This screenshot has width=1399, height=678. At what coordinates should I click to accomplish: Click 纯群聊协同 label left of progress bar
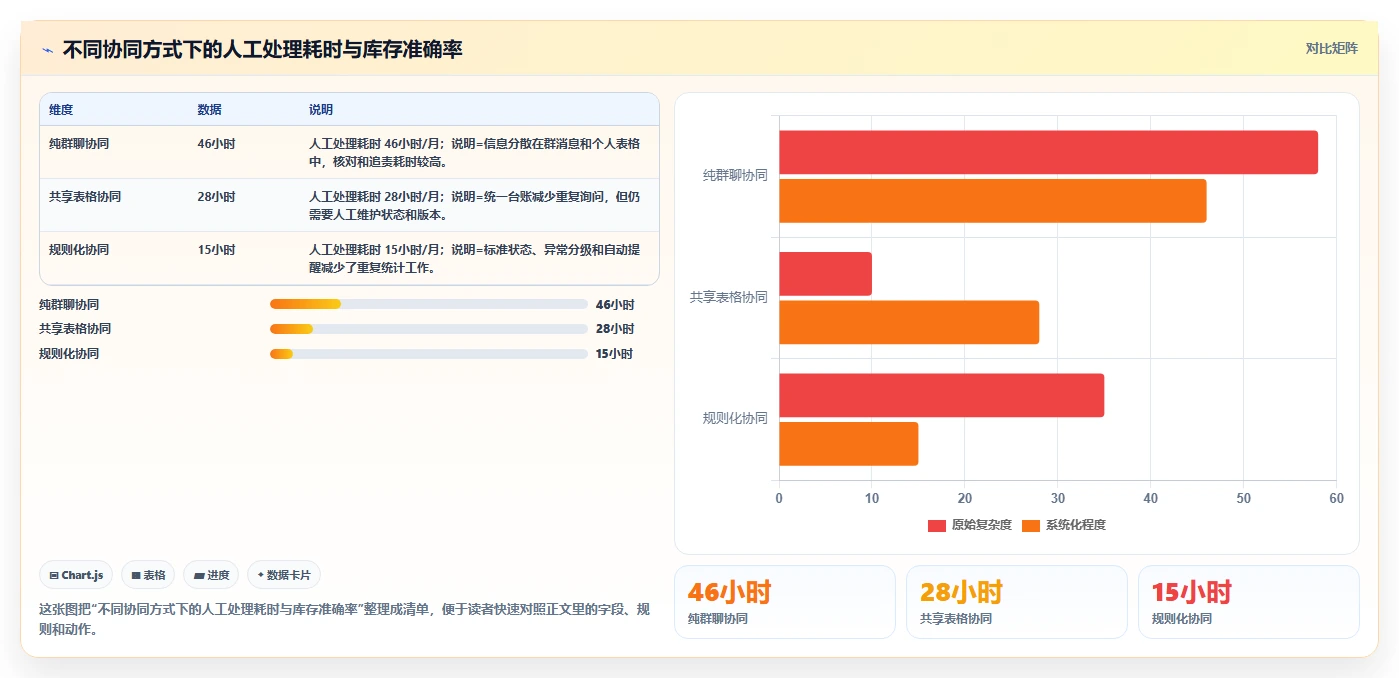click(69, 304)
